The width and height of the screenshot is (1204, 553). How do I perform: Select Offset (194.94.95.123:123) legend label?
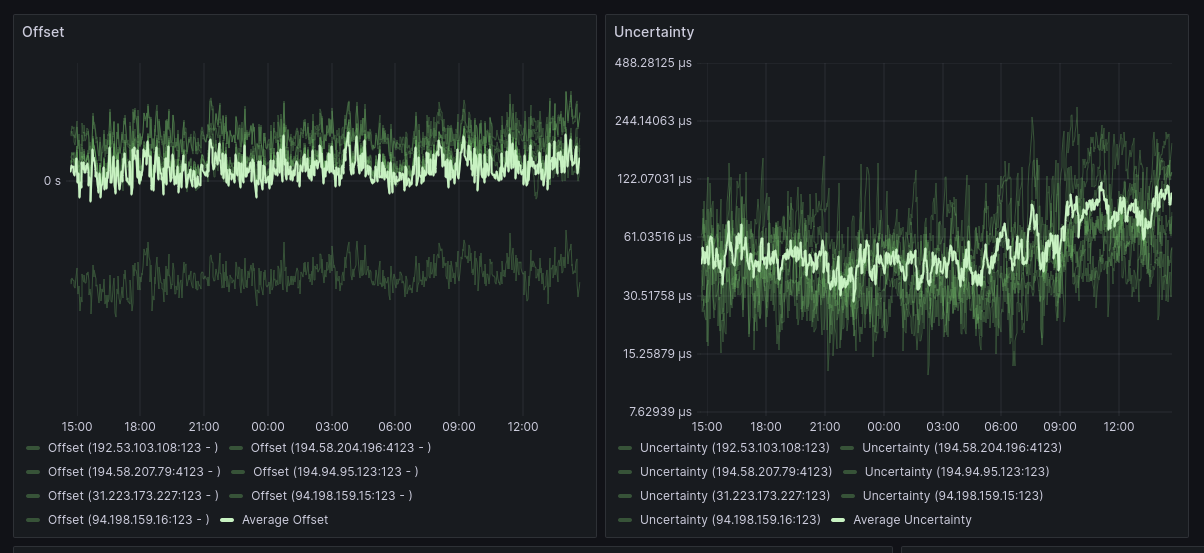(x=335, y=472)
